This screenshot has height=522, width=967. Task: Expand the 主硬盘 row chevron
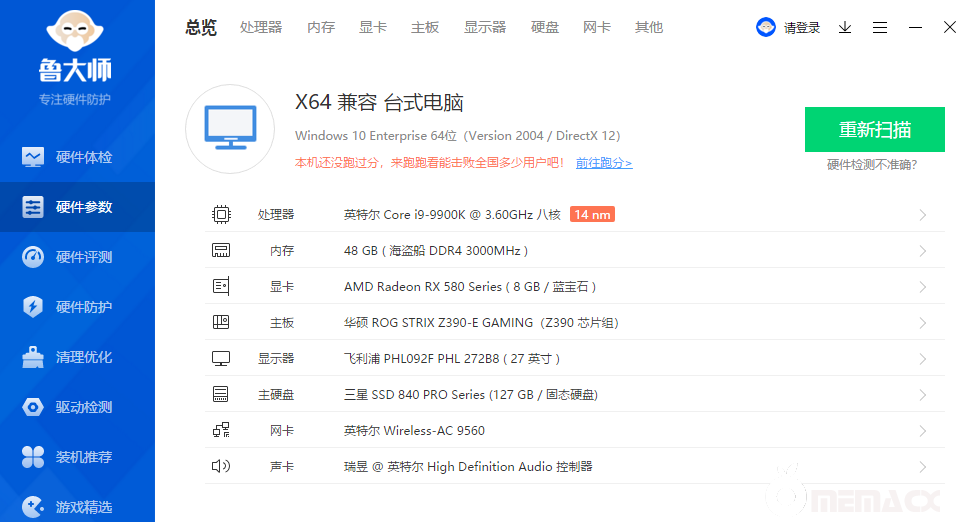922,395
